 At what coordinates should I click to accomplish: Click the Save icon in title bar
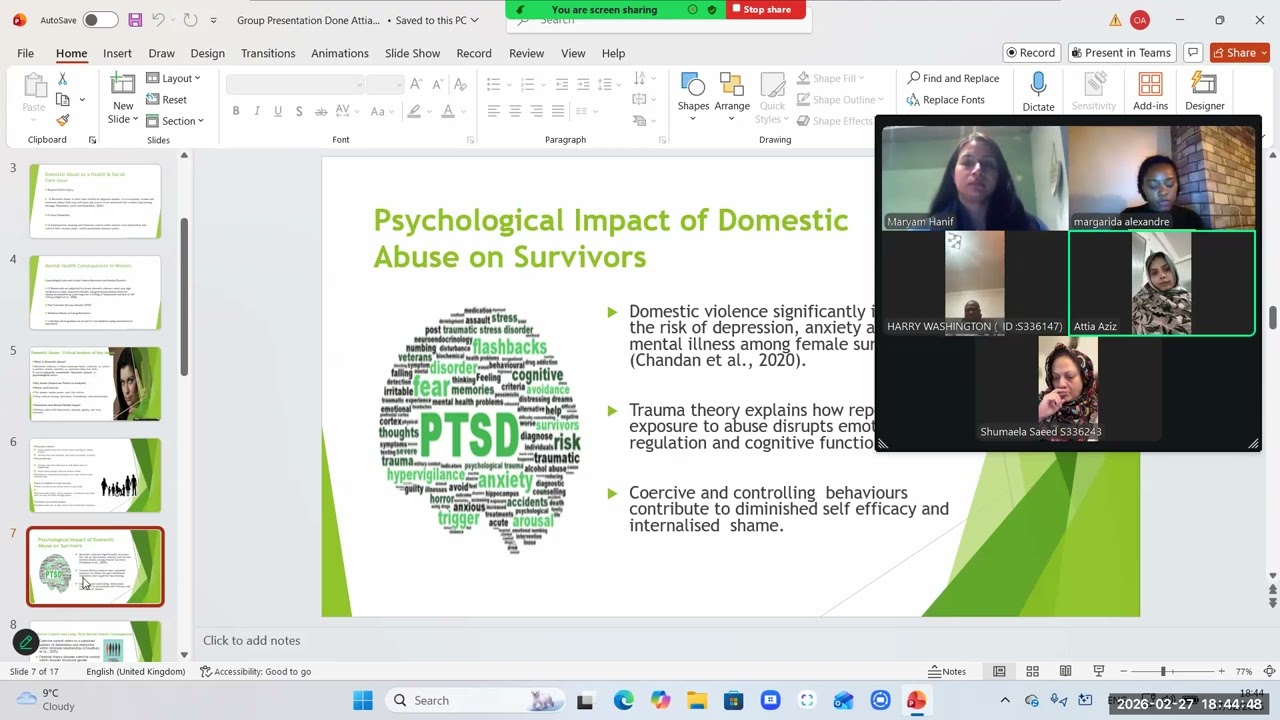coord(135,20)
